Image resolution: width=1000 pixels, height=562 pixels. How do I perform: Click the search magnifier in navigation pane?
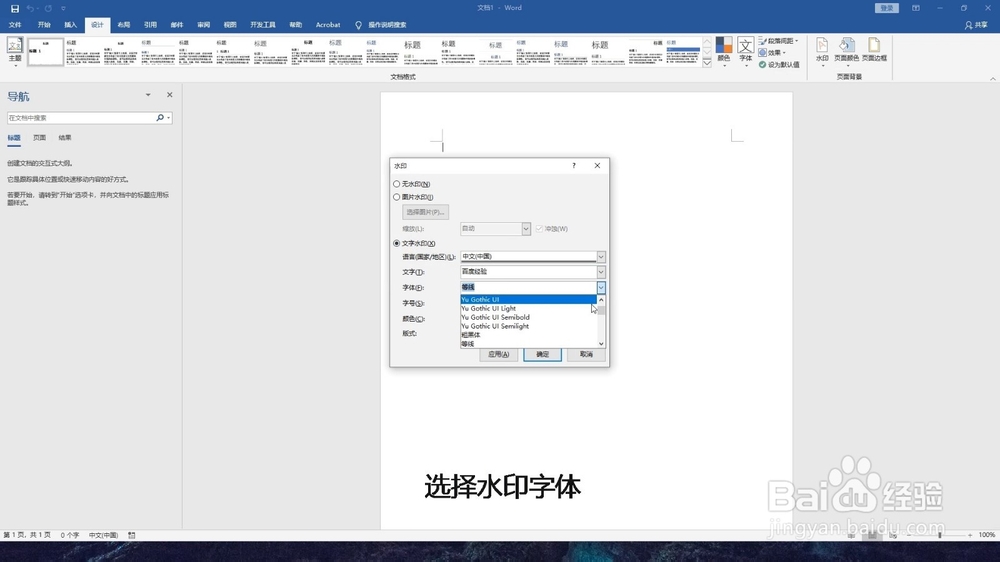160,118
